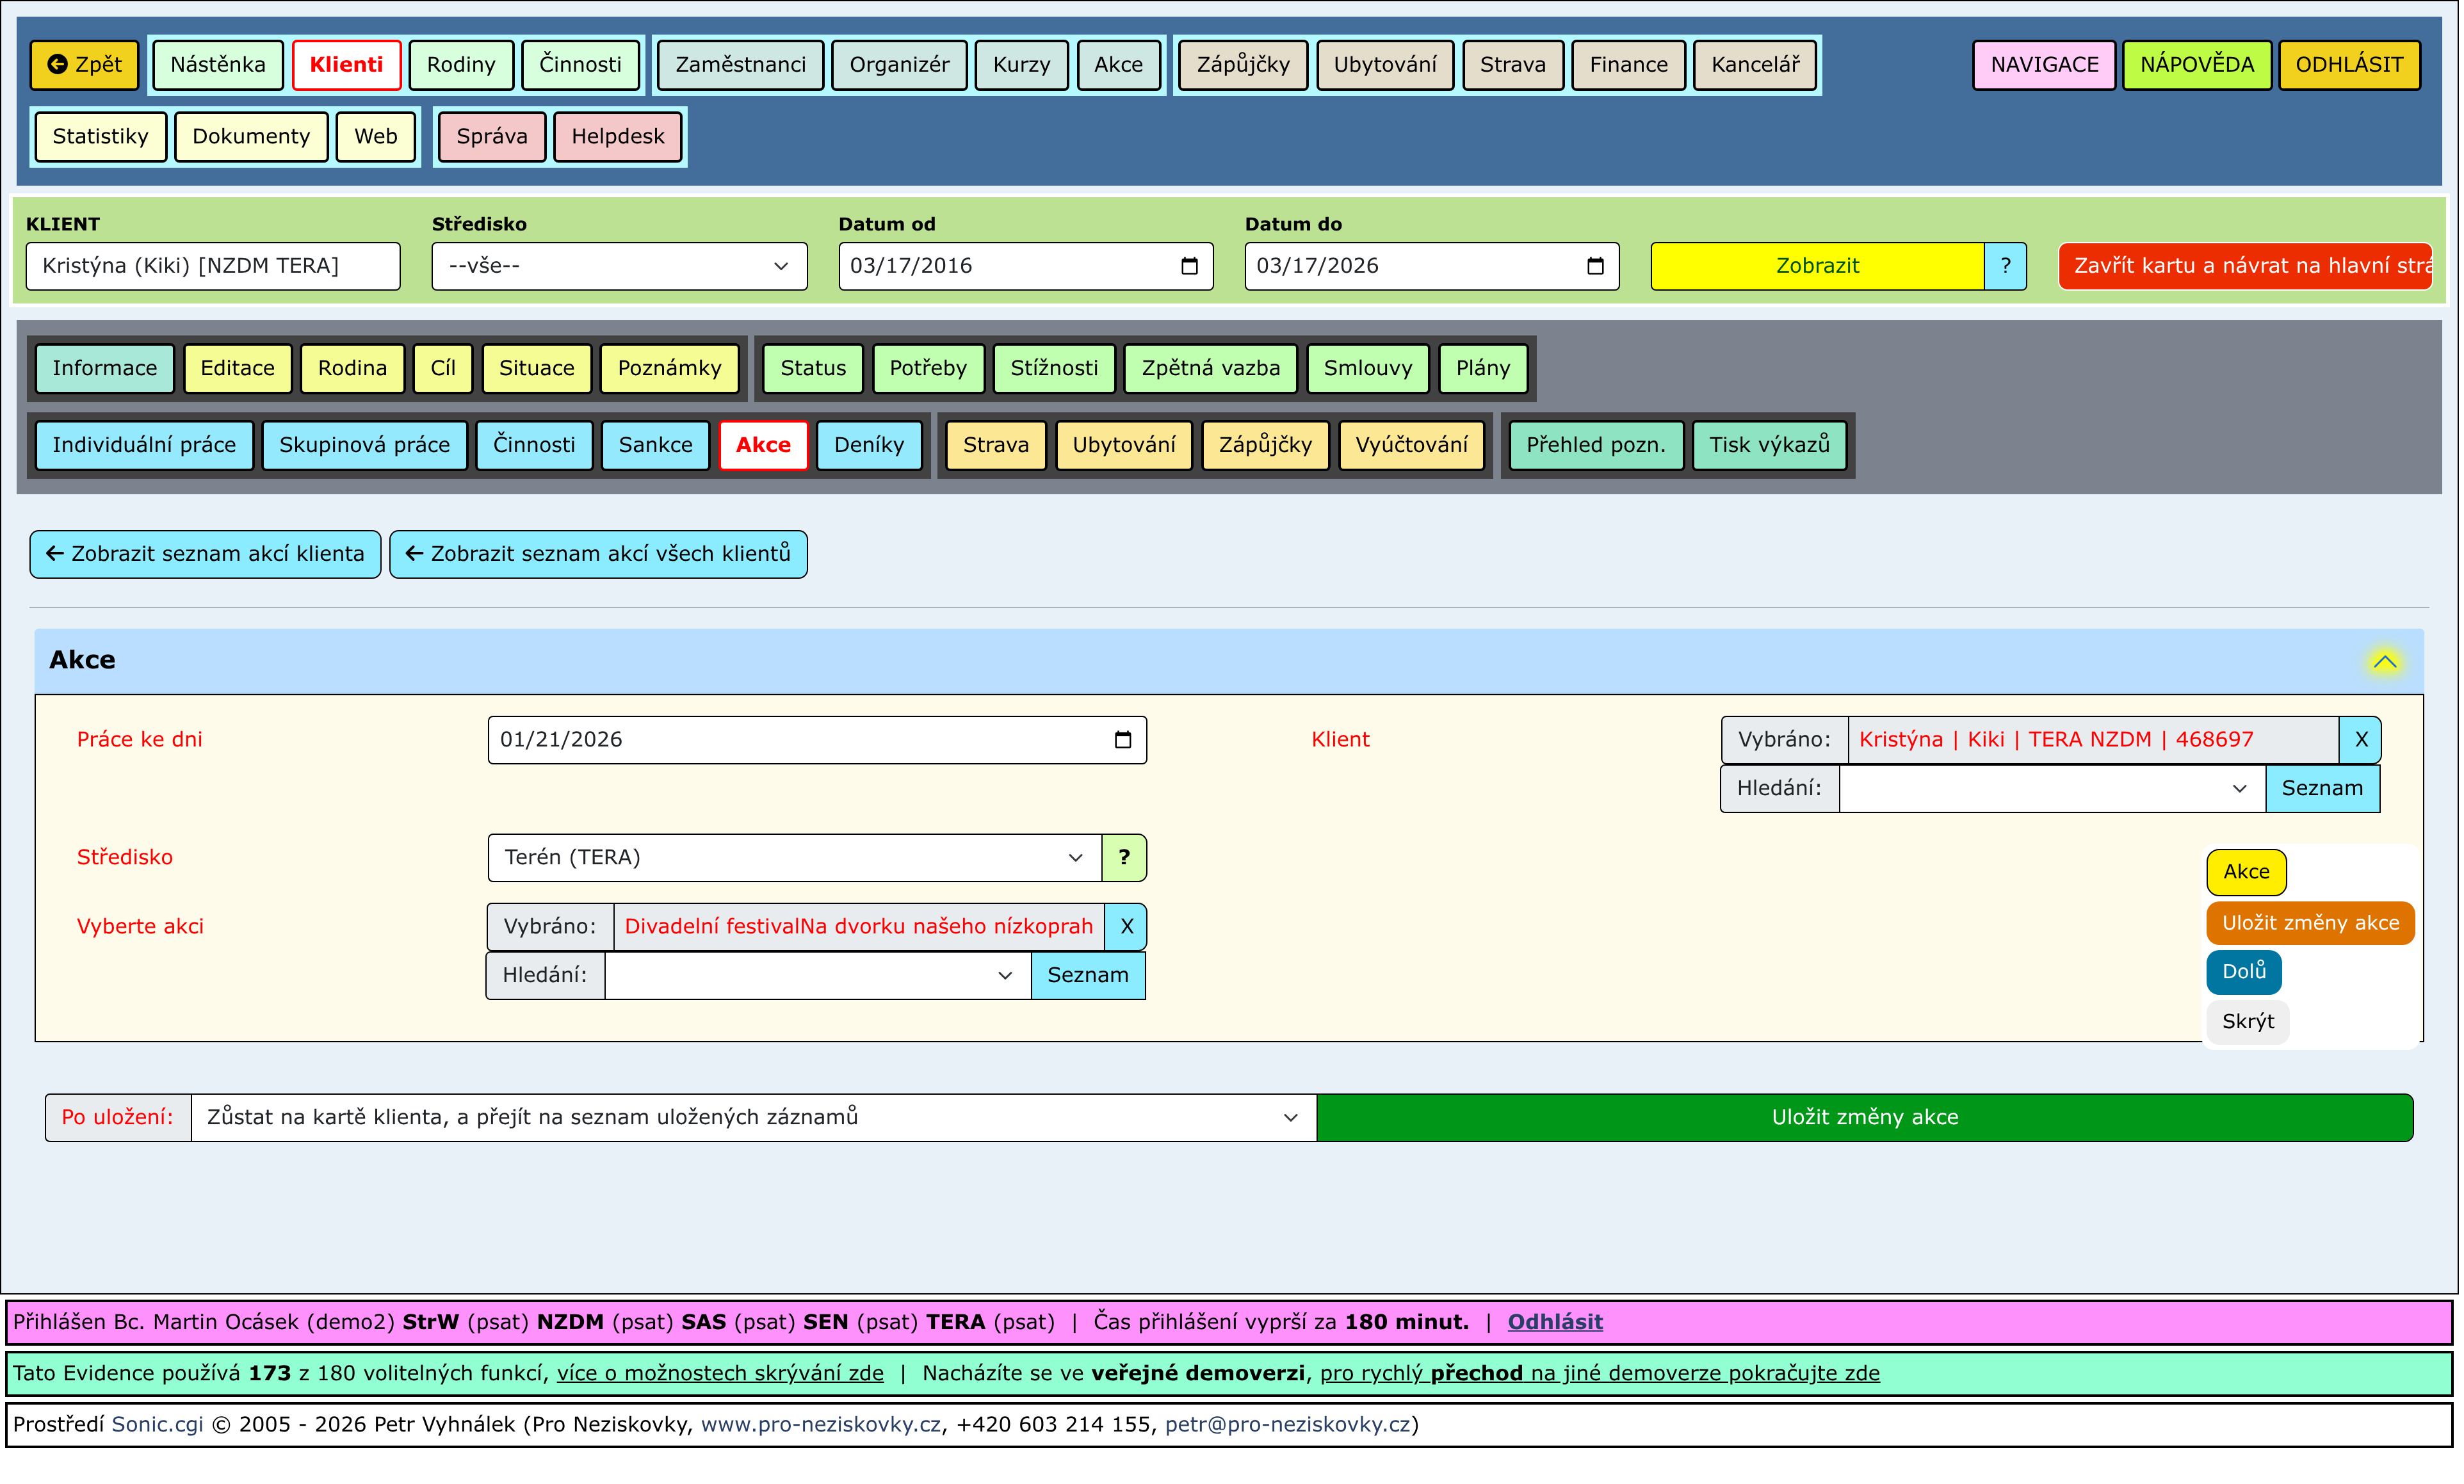Screen dimensions: 2464x1484
Task: Click the Zpět back arrow button
Action: (x=84, y=65)
